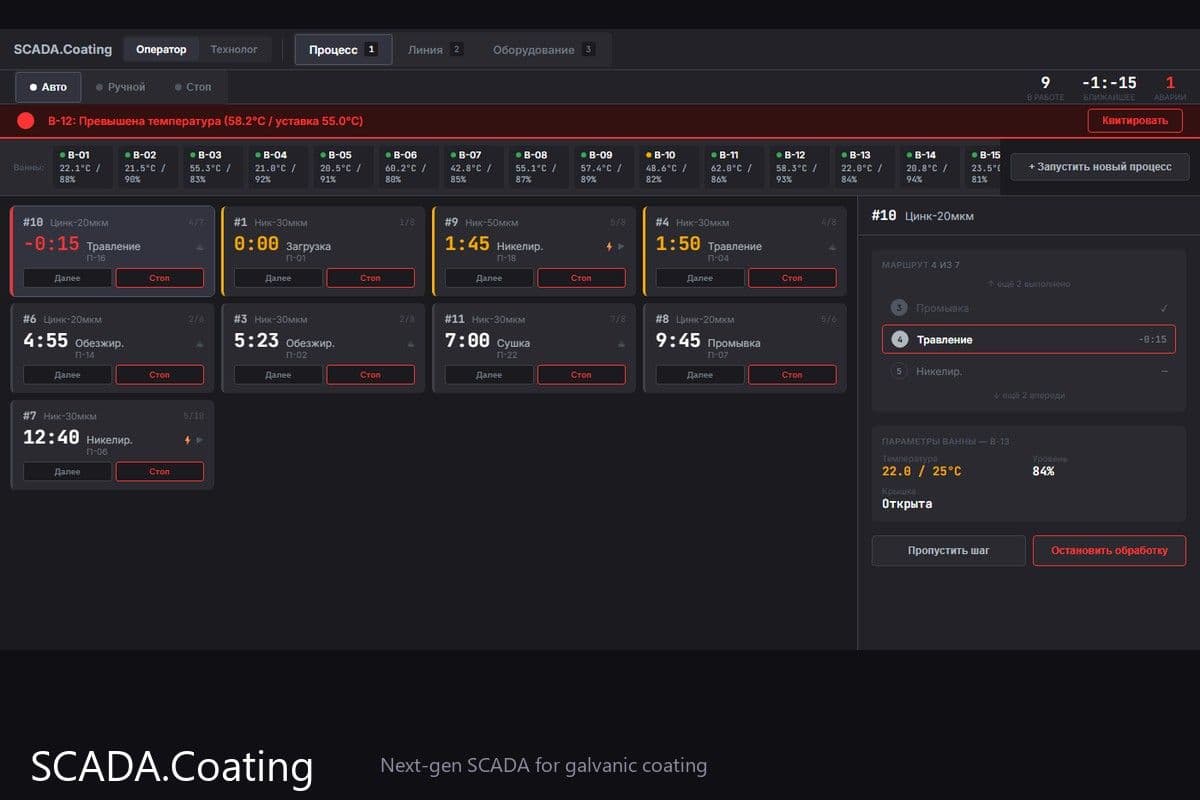Expand the 'ещё 2 впереди' upcoming steps
Viewport: 1200px width, 800px height.
pos(1029,396)
